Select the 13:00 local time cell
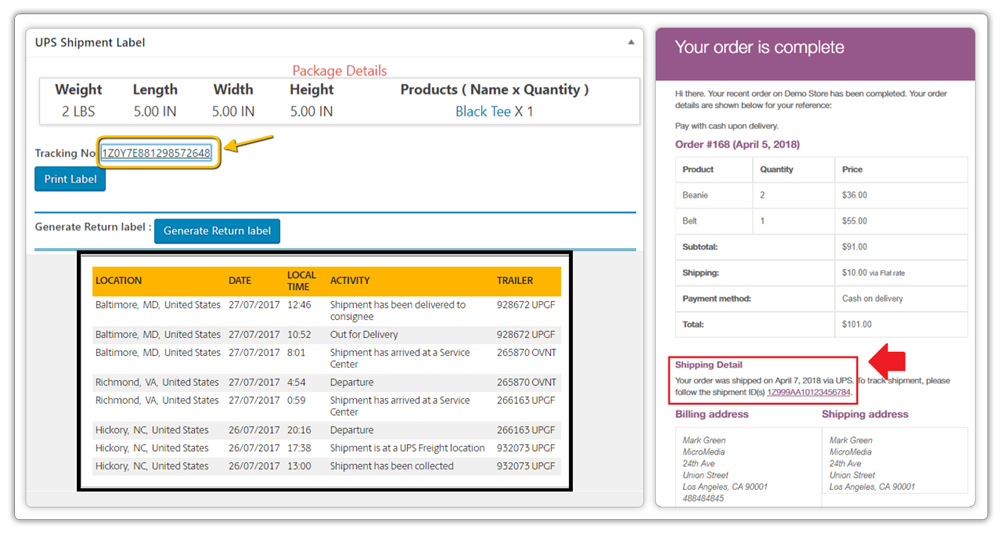Viewport: 1000px width, 533px height. [299, 466]
